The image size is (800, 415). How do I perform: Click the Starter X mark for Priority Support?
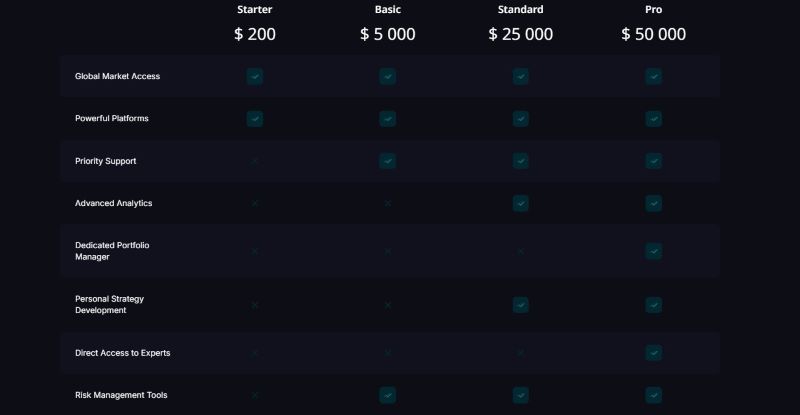(x=255, y=161)
